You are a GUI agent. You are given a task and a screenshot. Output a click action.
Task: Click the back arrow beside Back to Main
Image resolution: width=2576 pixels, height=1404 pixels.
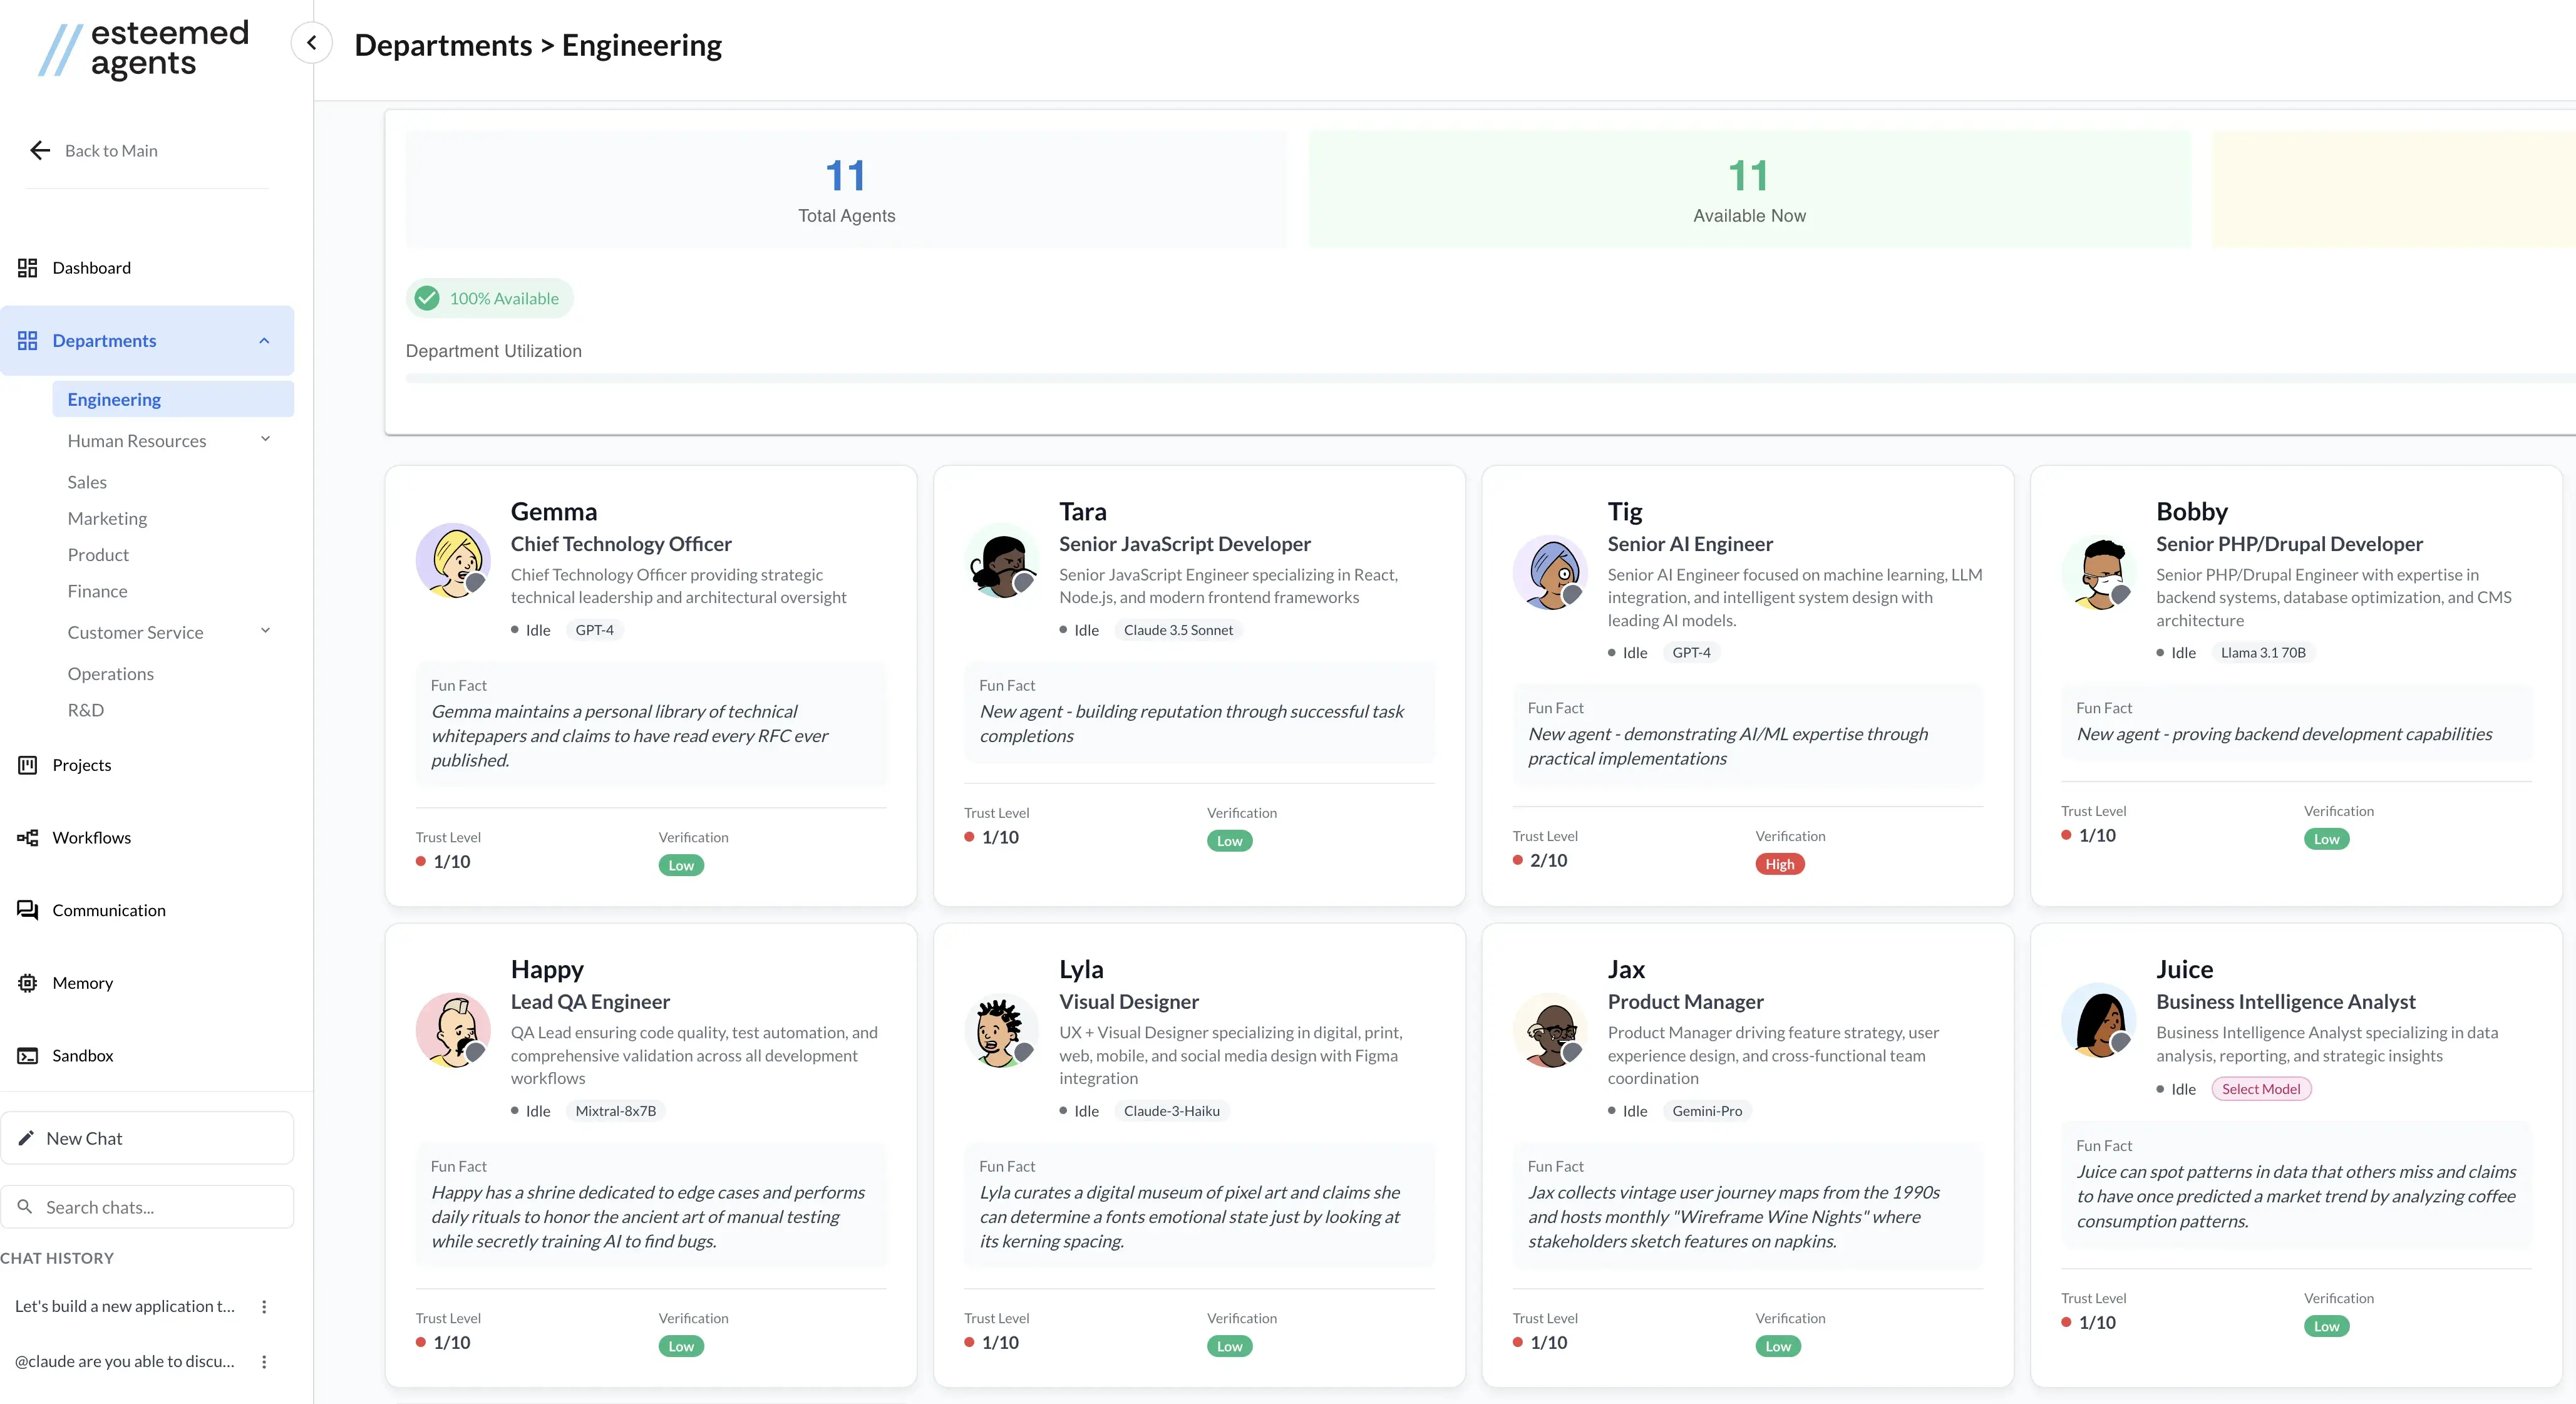pyautogui.click(x=40, y=151)
